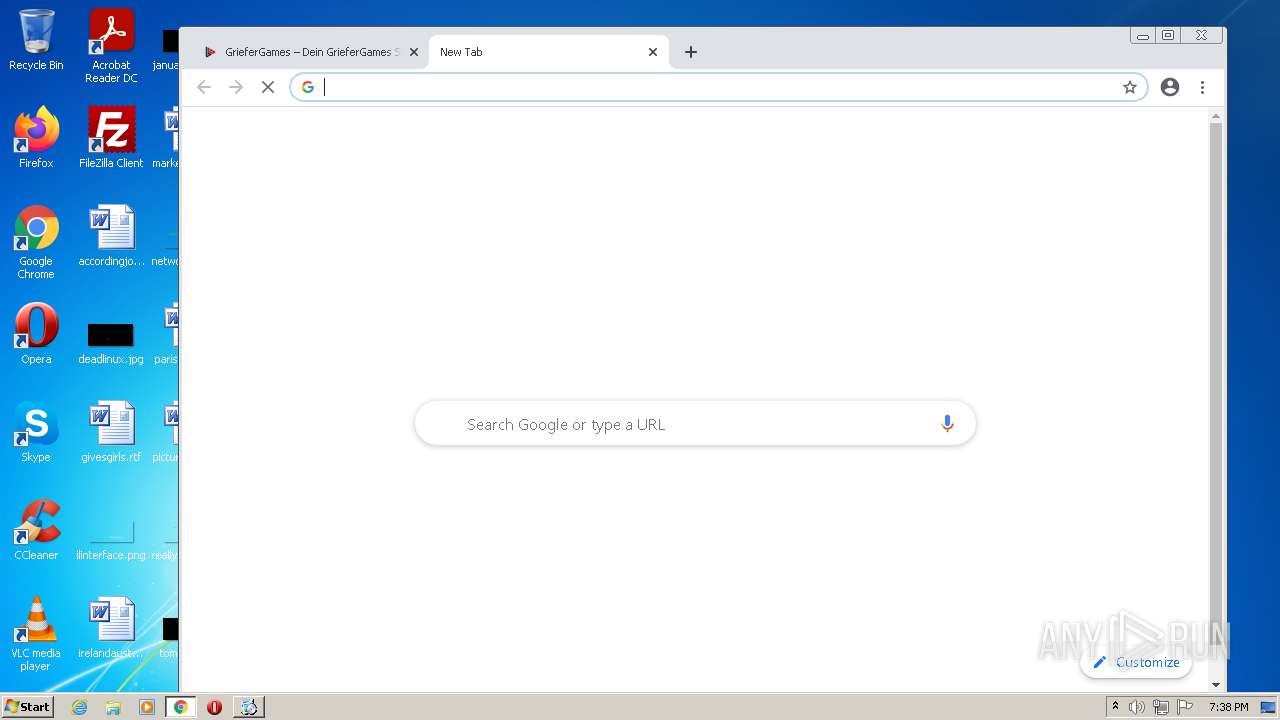
Task: Open the volume control tray icon
Action: click(1137, 707)
